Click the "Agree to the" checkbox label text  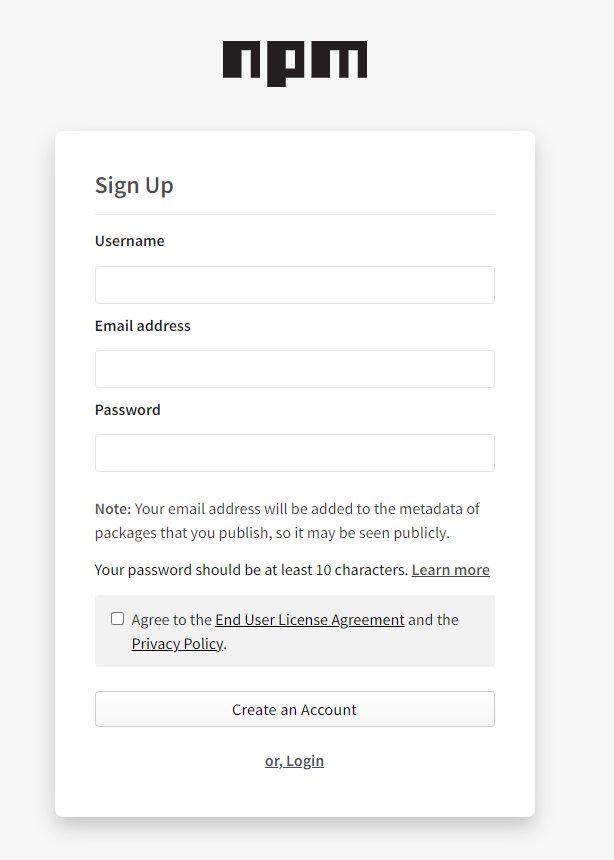pyautogui.click(x=171, y=620)
